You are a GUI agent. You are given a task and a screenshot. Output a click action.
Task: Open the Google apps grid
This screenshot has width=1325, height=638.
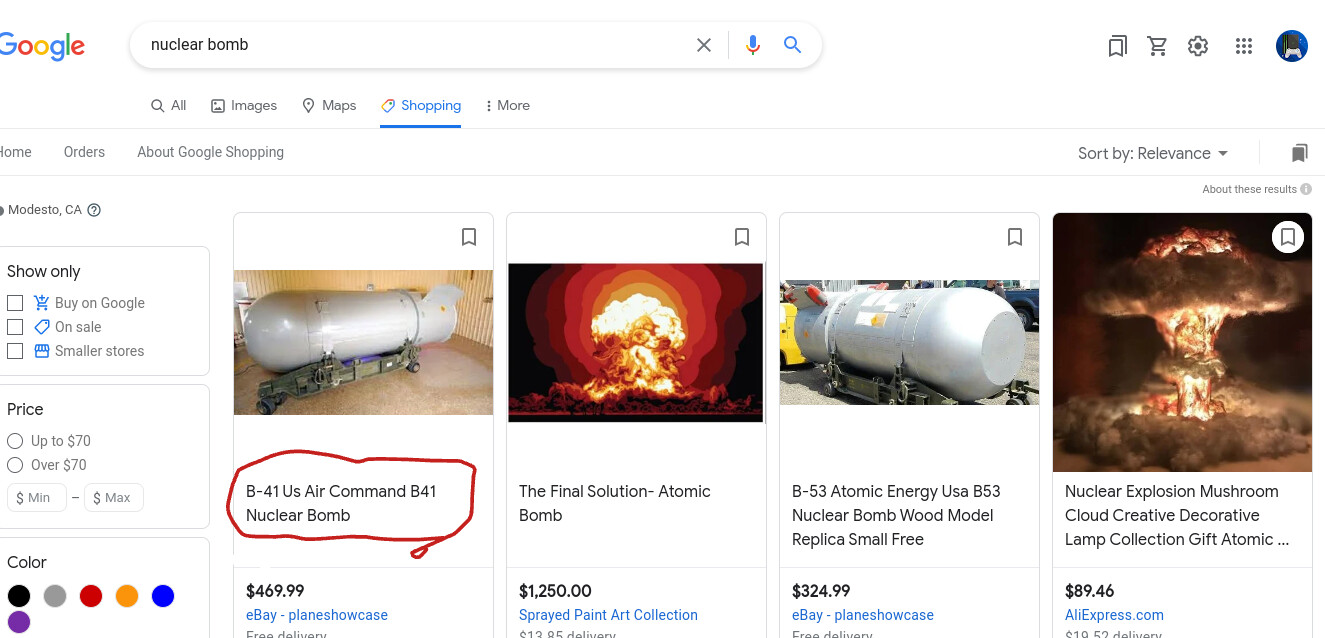(1244, 46)
